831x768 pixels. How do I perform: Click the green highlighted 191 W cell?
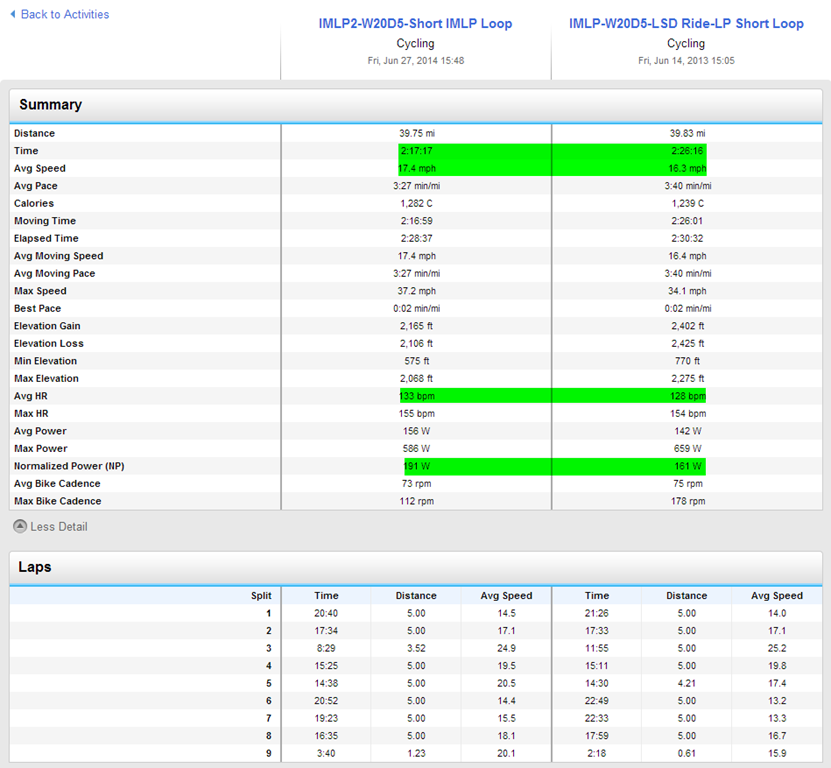pyautogui.click(x=416, y=466)
